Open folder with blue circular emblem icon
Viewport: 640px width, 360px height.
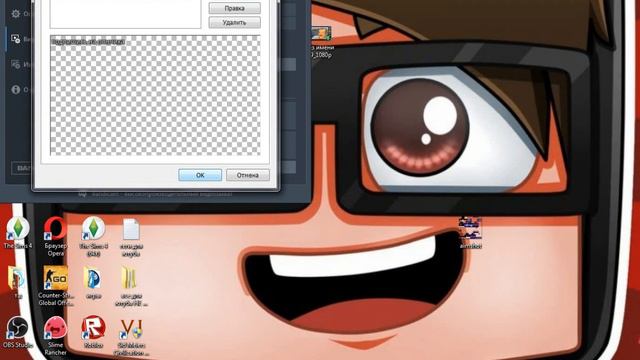93,283
